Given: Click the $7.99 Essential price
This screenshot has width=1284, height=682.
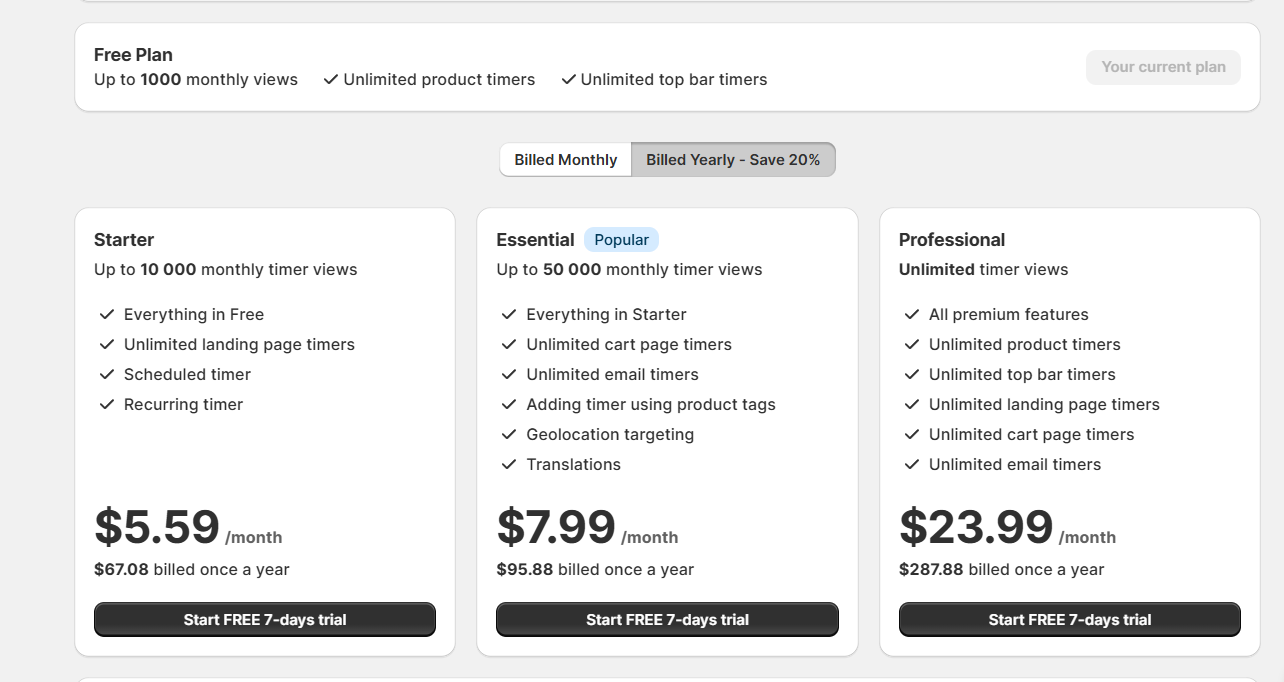Looking at the screenshot, I should (x=556, y=527).
